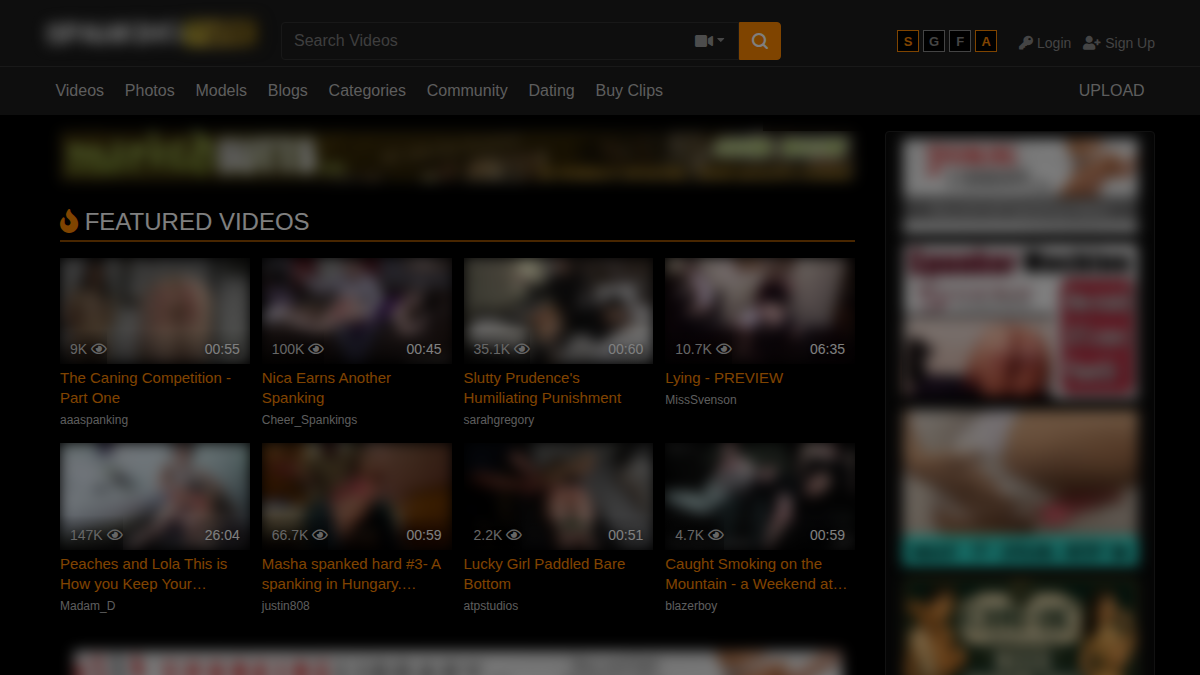Toggle the A orientation filter box
The width and height of the screenshot is (1200, 675).
point(986,41)
